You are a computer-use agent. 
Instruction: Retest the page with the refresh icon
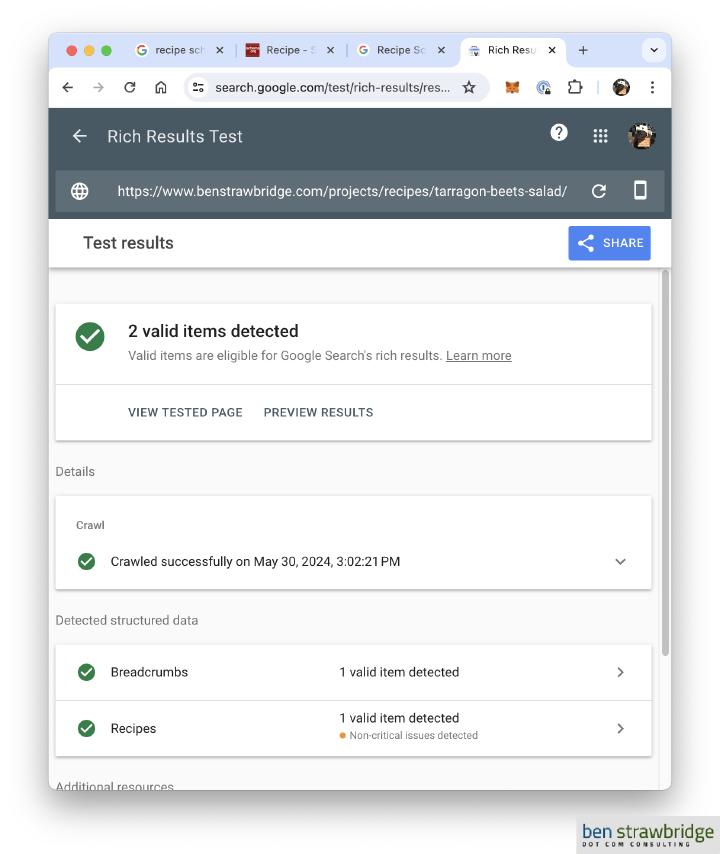(598, 190)
